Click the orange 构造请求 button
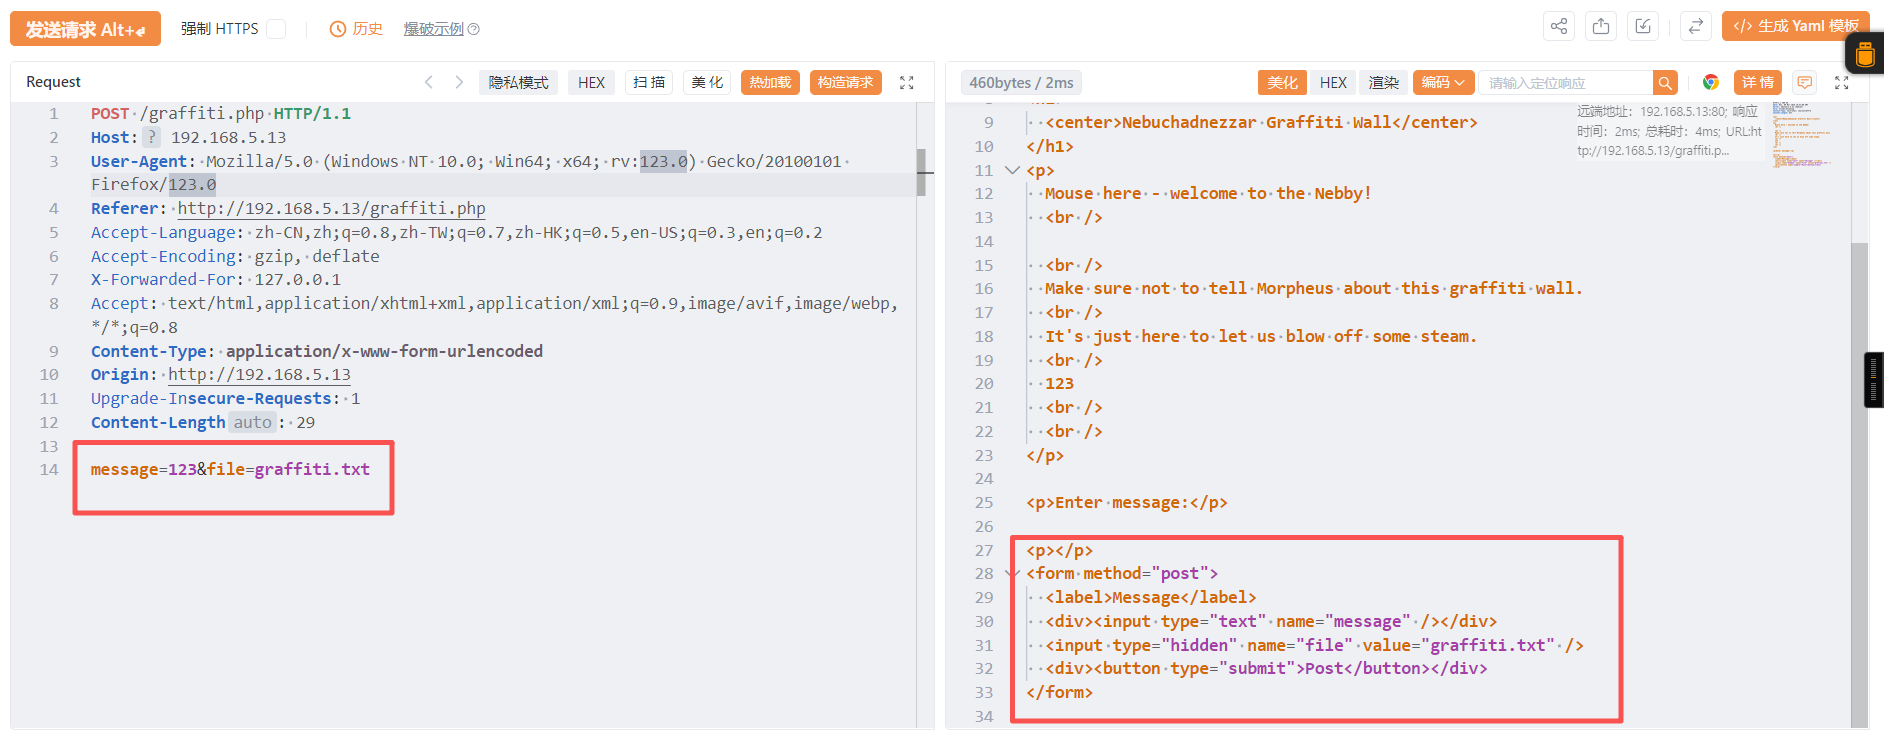This screenshot has height=744, width=1884. pyautogui.click(x=845, y=83)
